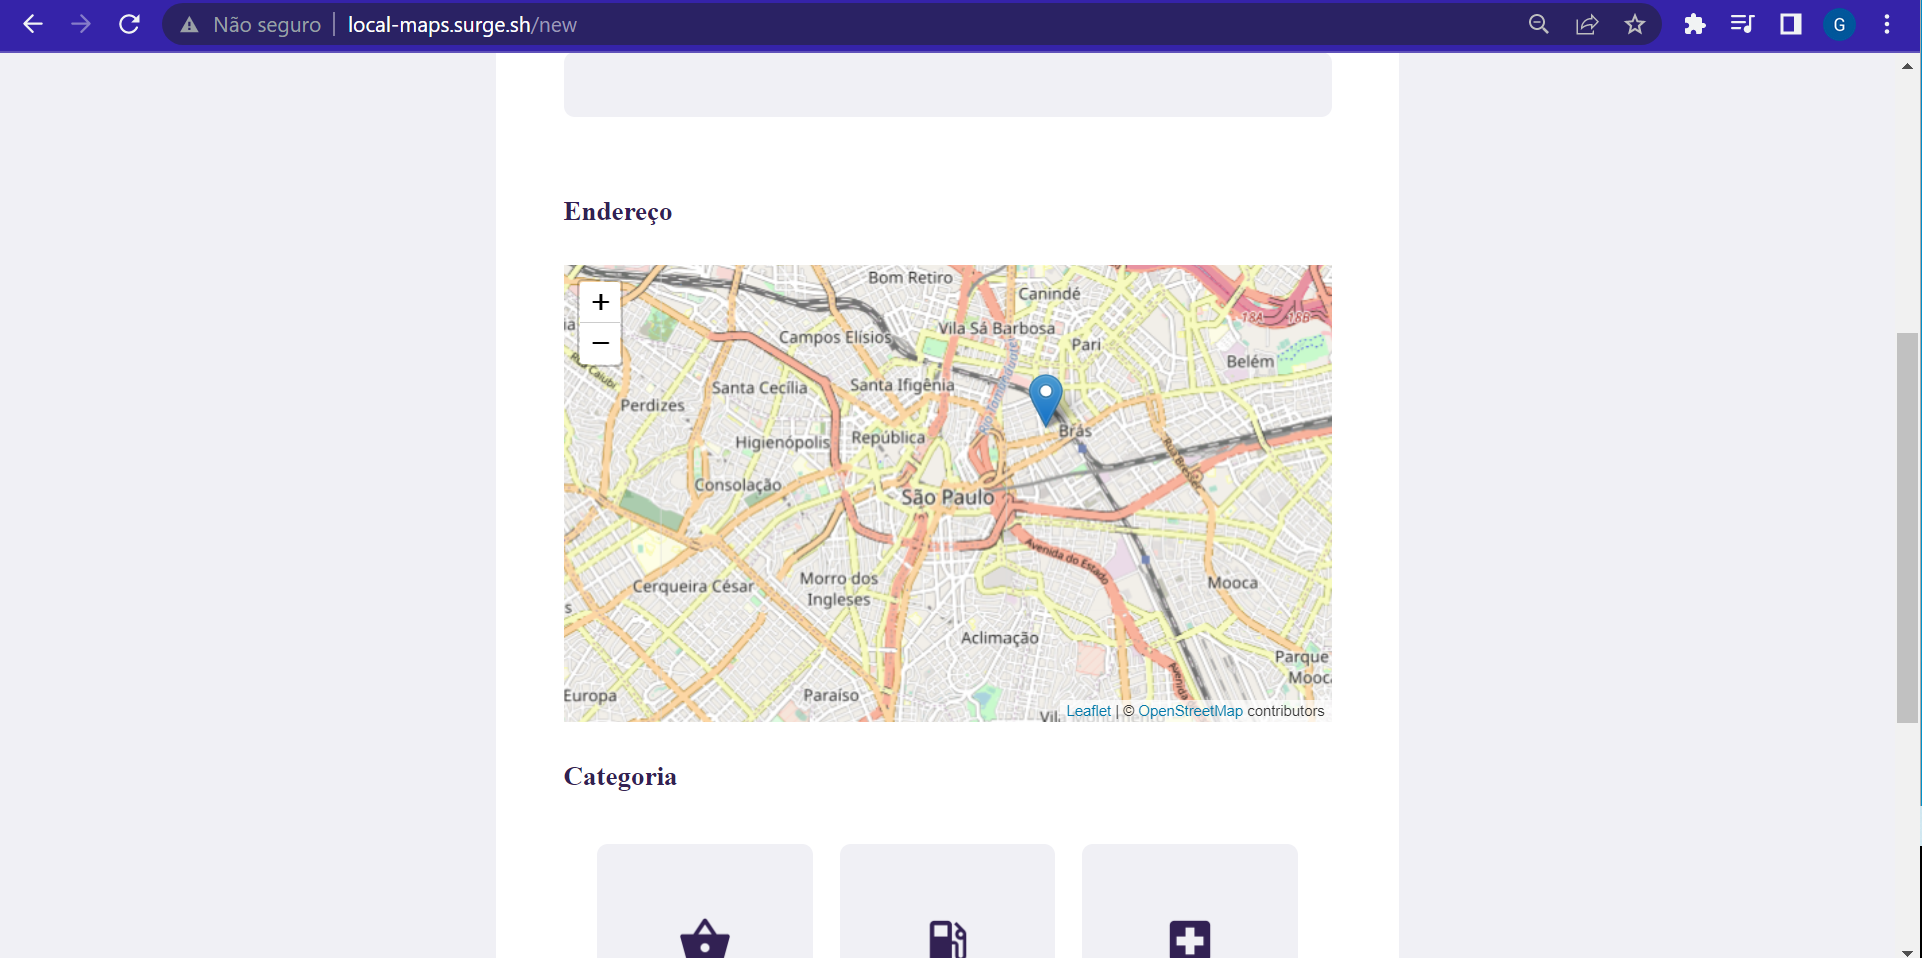The width and height of the screenshot is (1922, 958).
Task: Open the browser zoom magnifier icon
Action: pyautogui.click(x=1539, y=24)
